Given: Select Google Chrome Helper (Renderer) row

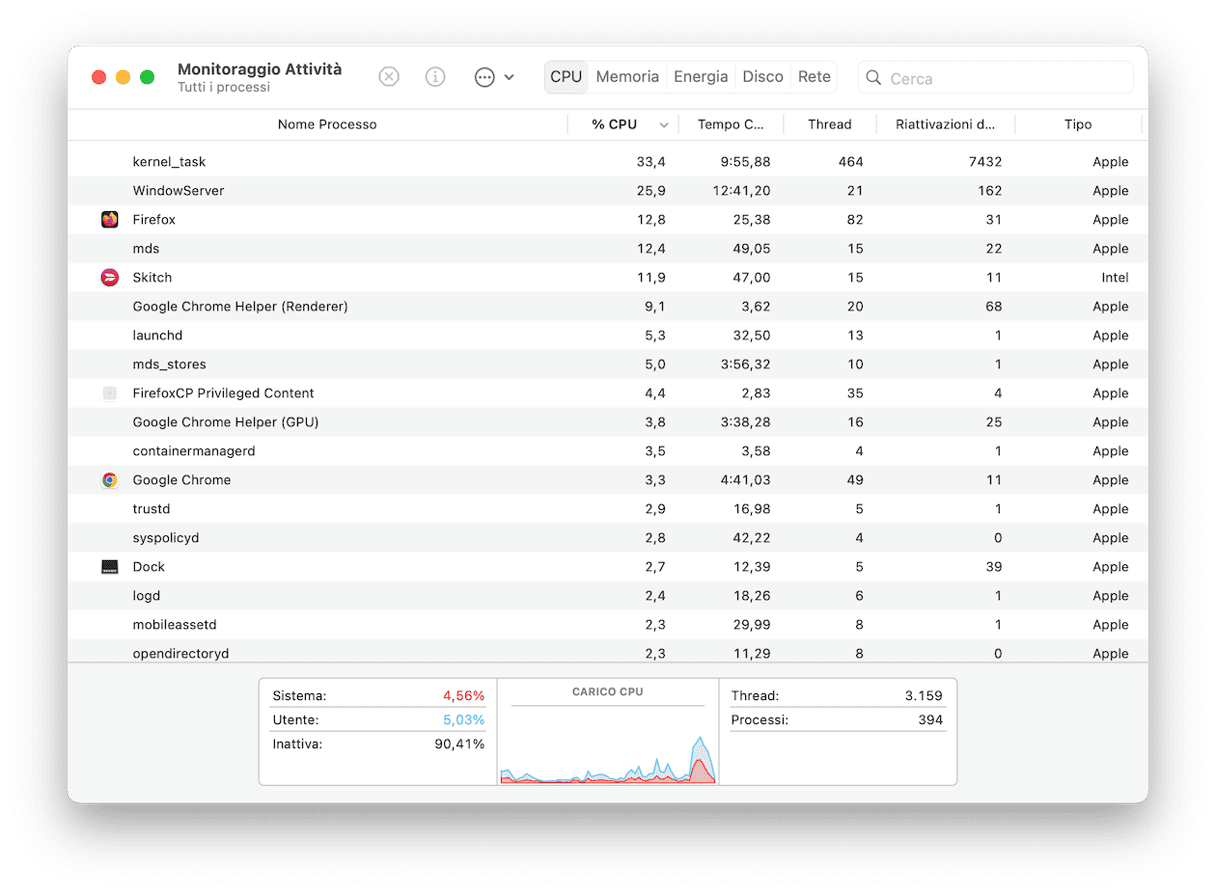Looking at the screenshot, I should [x=608, y=307].
